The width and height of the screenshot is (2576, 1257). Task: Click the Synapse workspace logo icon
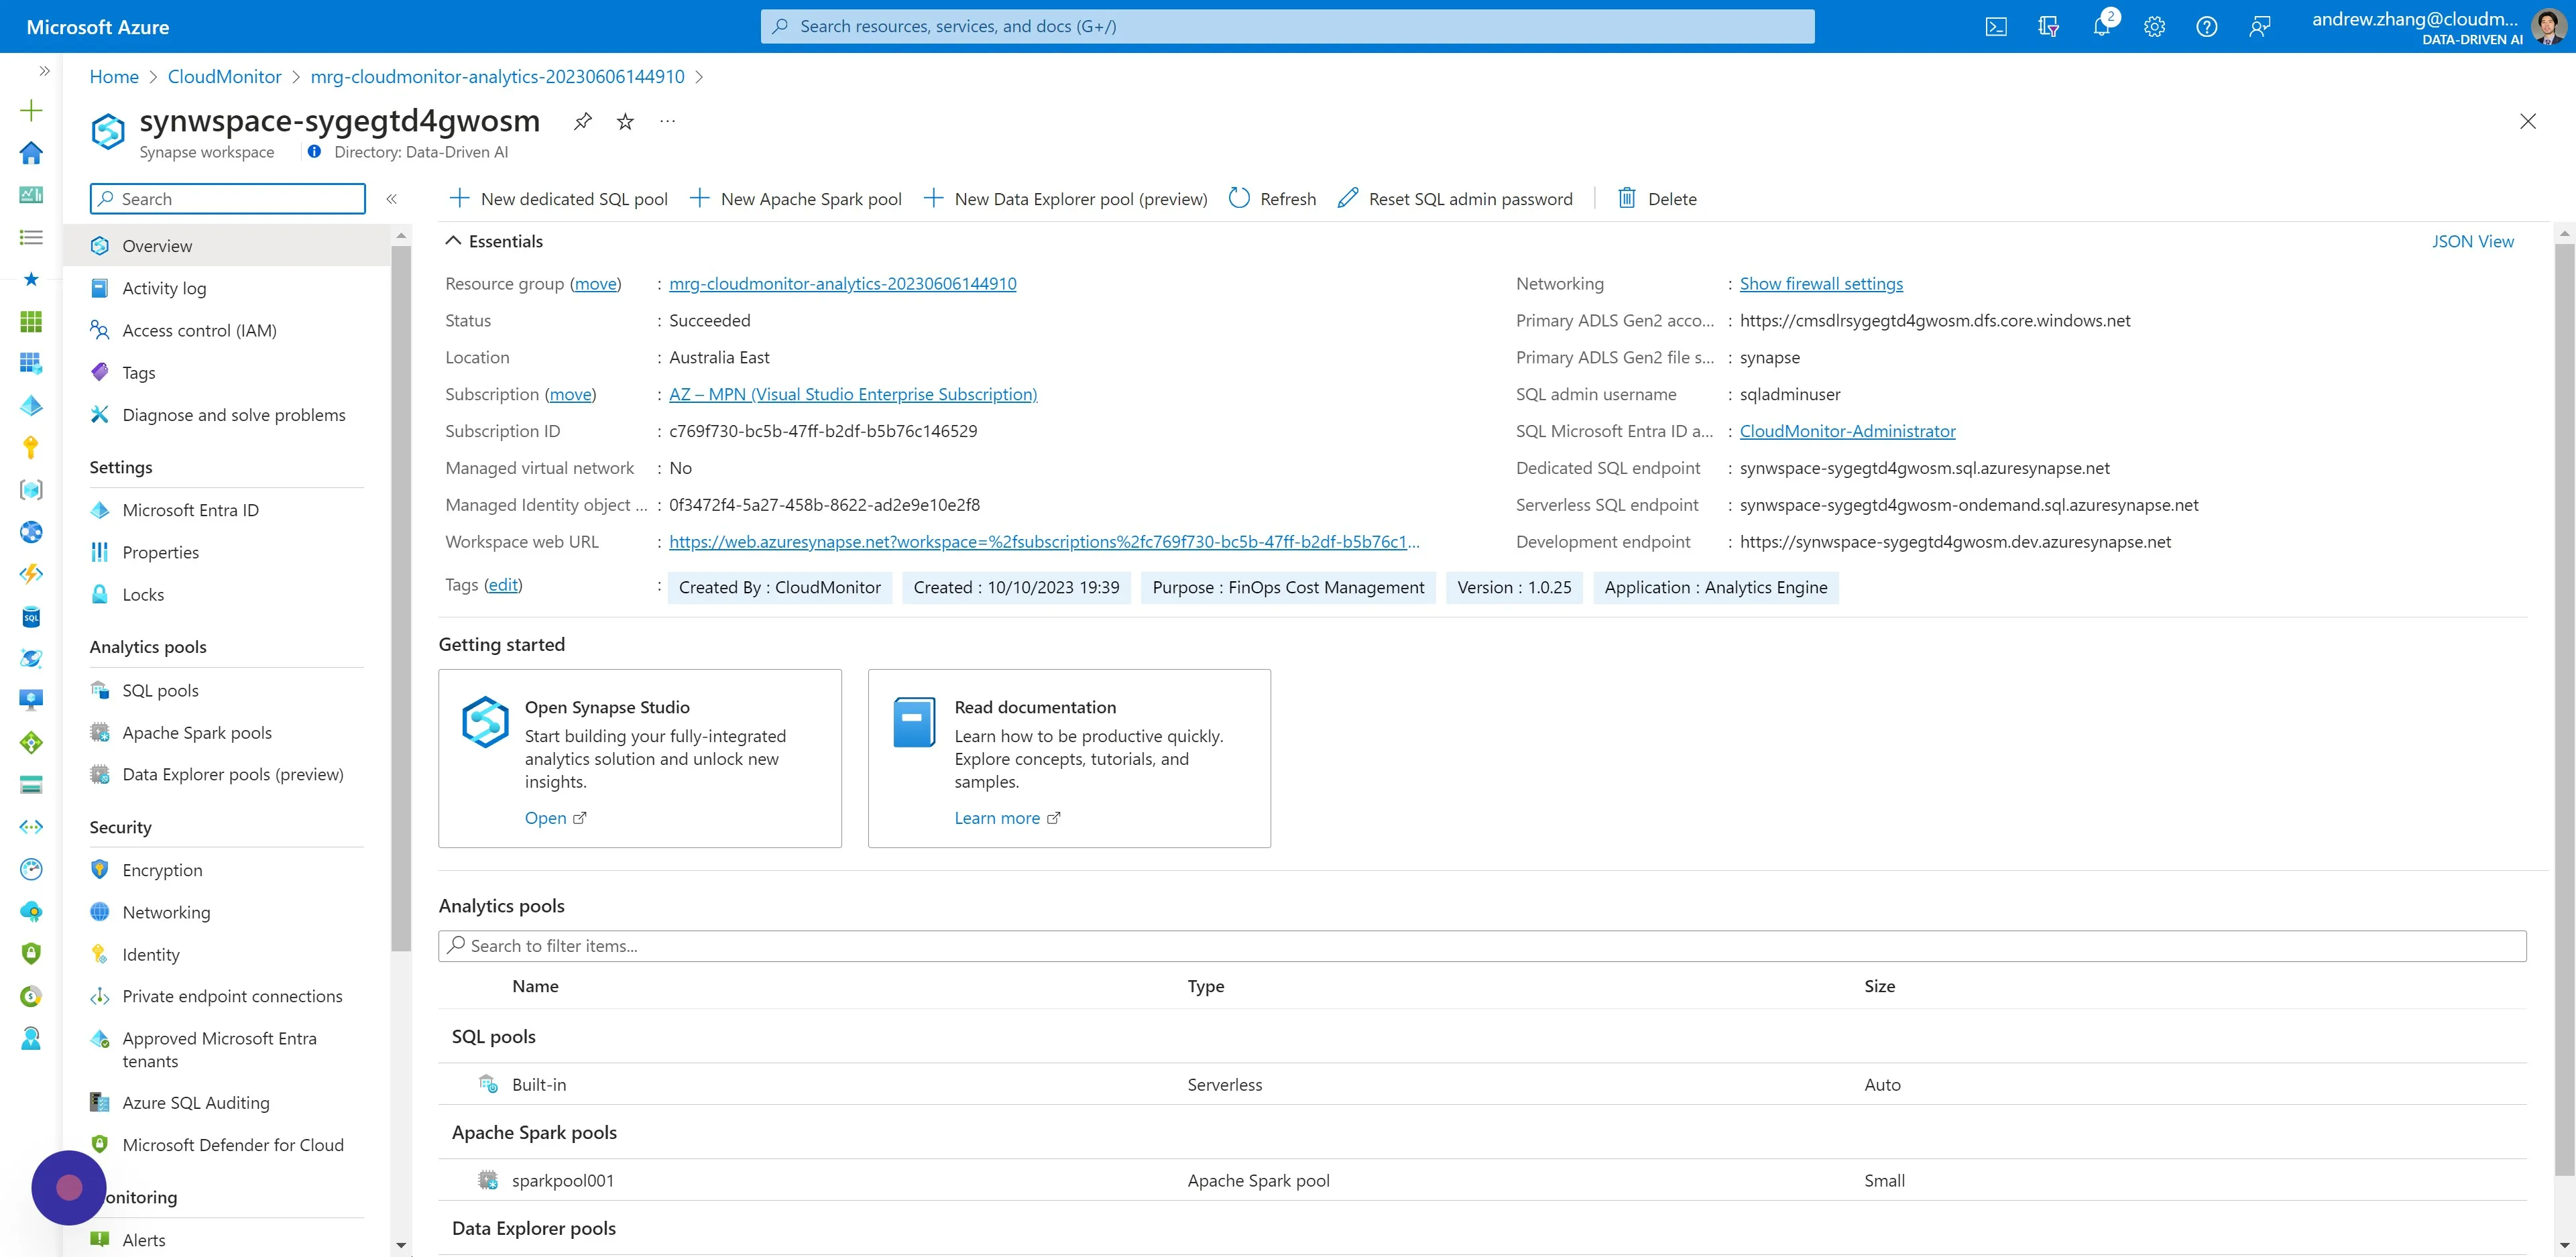(x=108, y=131)
